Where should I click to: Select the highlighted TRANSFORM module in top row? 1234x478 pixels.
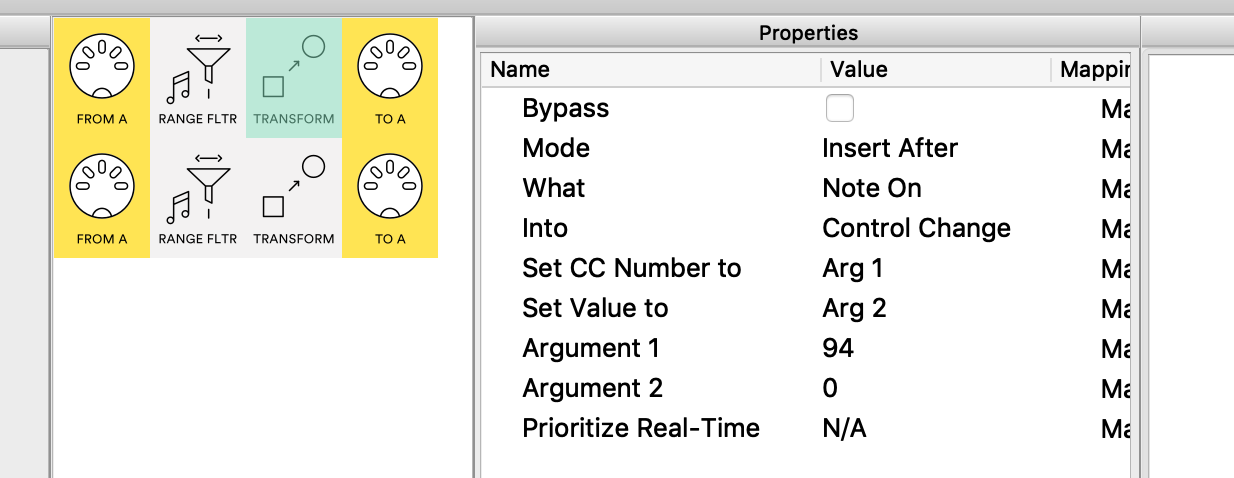coord(293,76)
